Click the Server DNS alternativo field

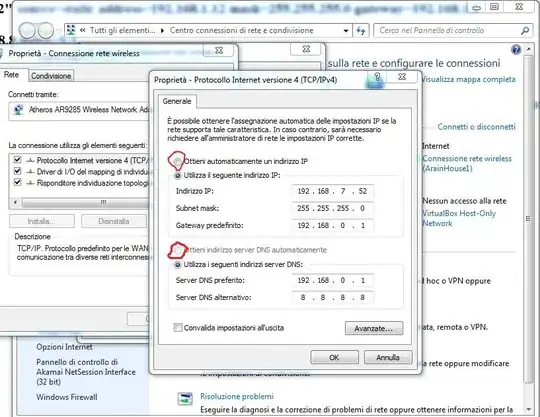333,298
